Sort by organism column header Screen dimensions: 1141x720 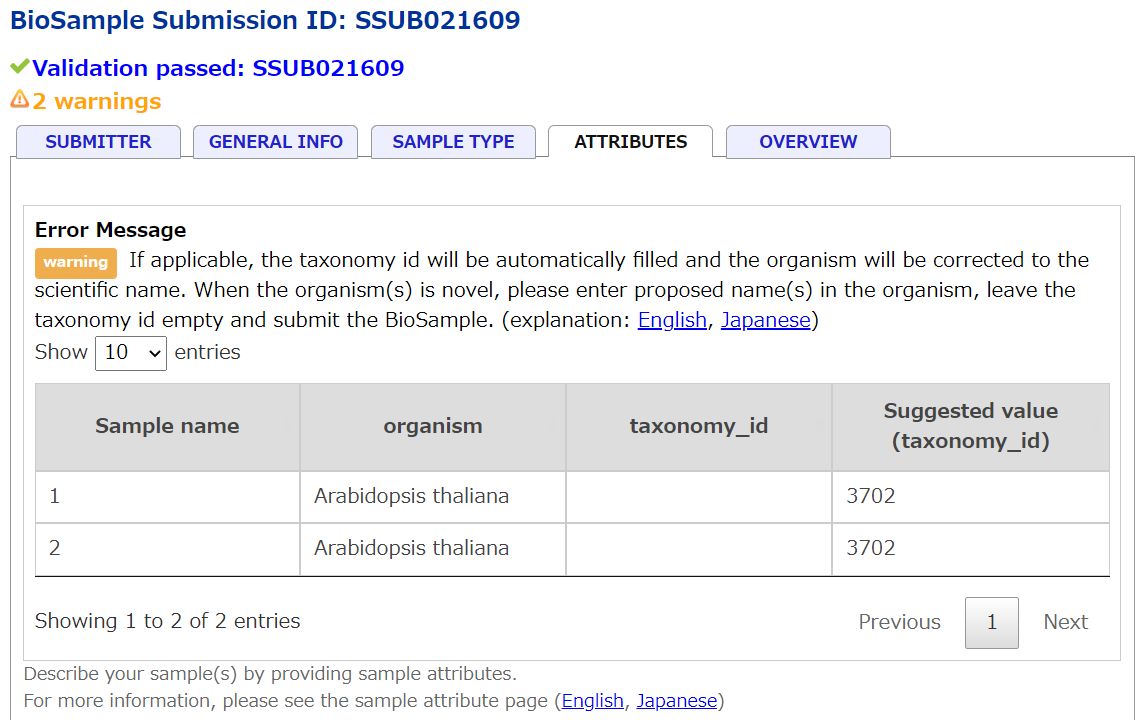point(433,427)
